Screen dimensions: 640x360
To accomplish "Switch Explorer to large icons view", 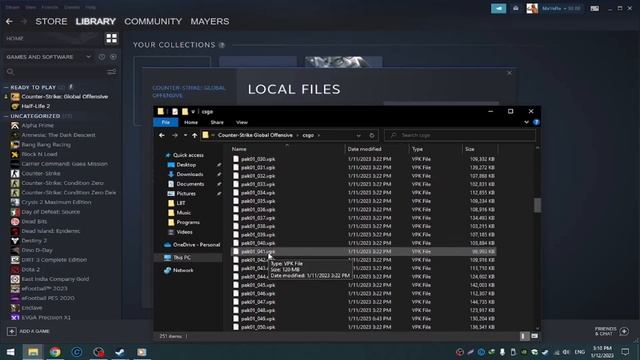I will (534, 336).
